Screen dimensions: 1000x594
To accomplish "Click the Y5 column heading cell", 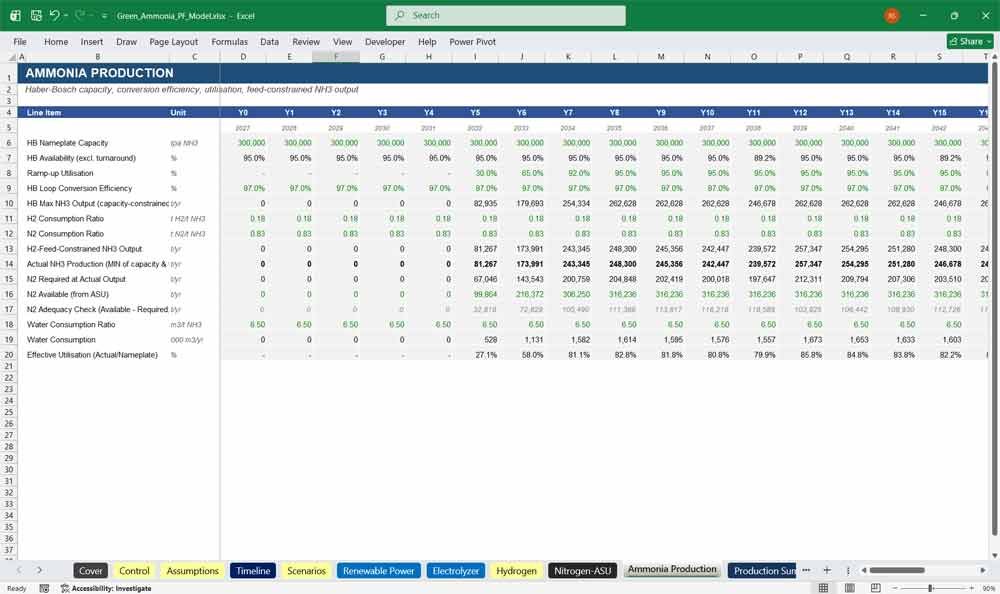I will pos(475,112).
